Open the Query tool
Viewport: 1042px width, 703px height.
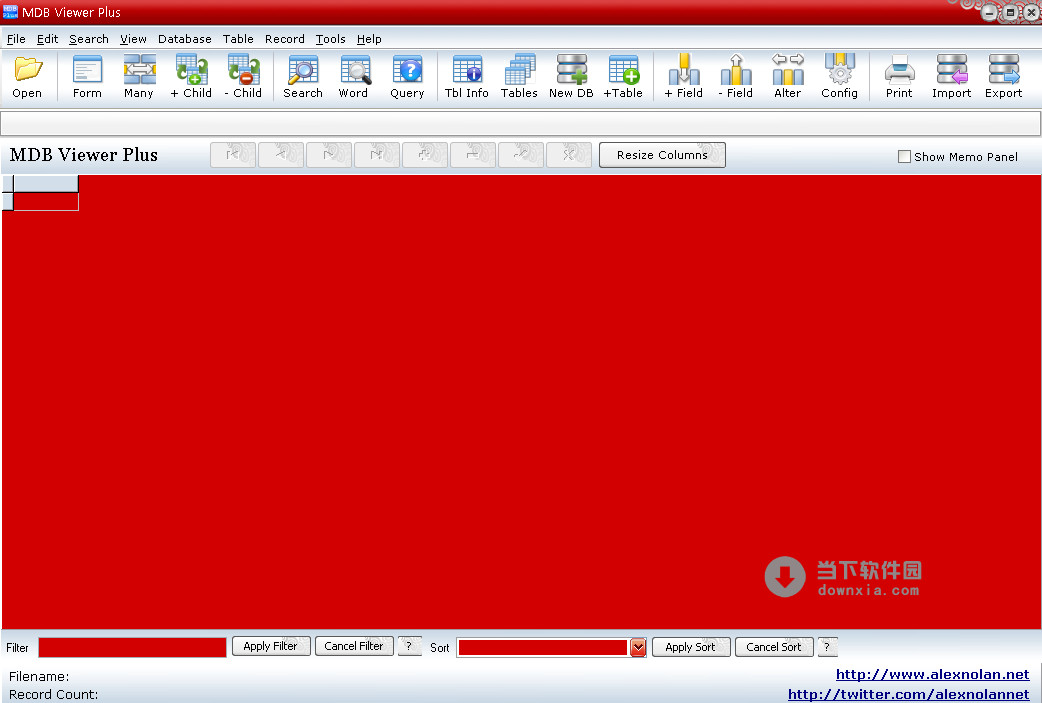click(407, 77)
